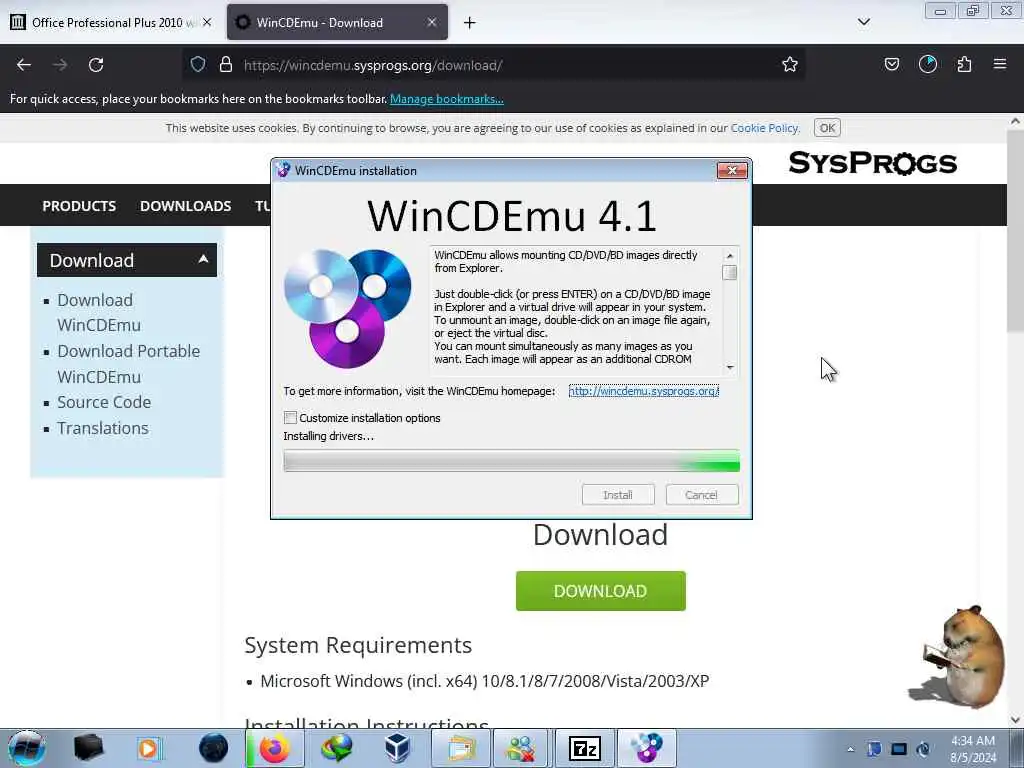Open a new browser tab

pos(470,23)
